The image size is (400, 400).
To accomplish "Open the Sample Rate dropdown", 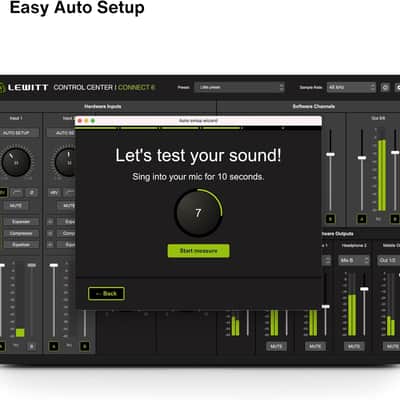I will click(351, 87).
